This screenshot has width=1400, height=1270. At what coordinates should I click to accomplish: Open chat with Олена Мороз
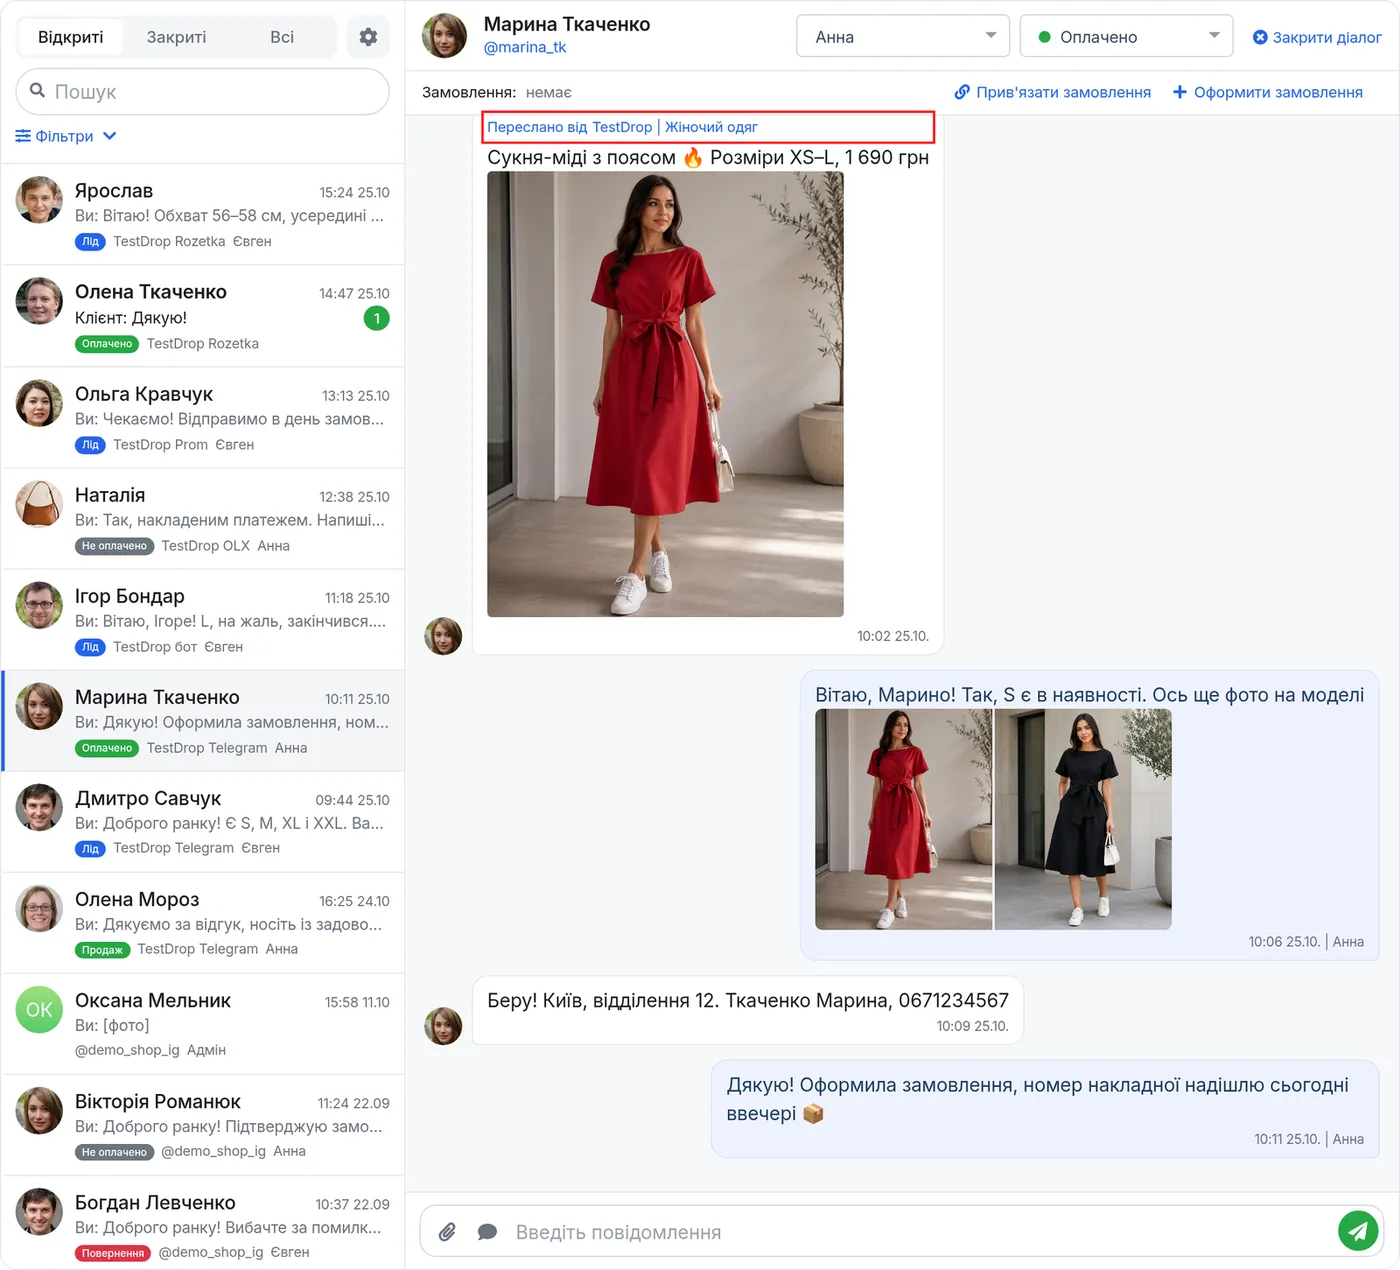(202, 923)
